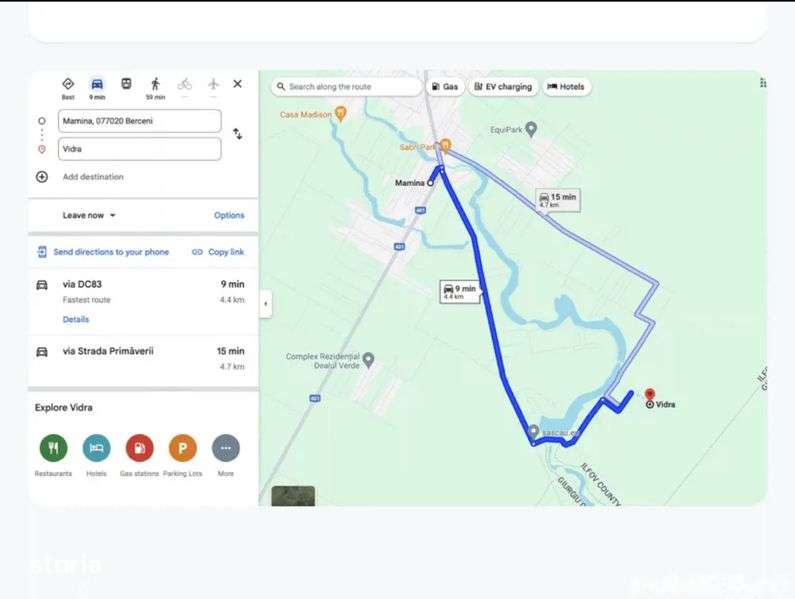Filter by Gas along the route
This screenshot has height=599, width=795.
click(x=445, y=87)
